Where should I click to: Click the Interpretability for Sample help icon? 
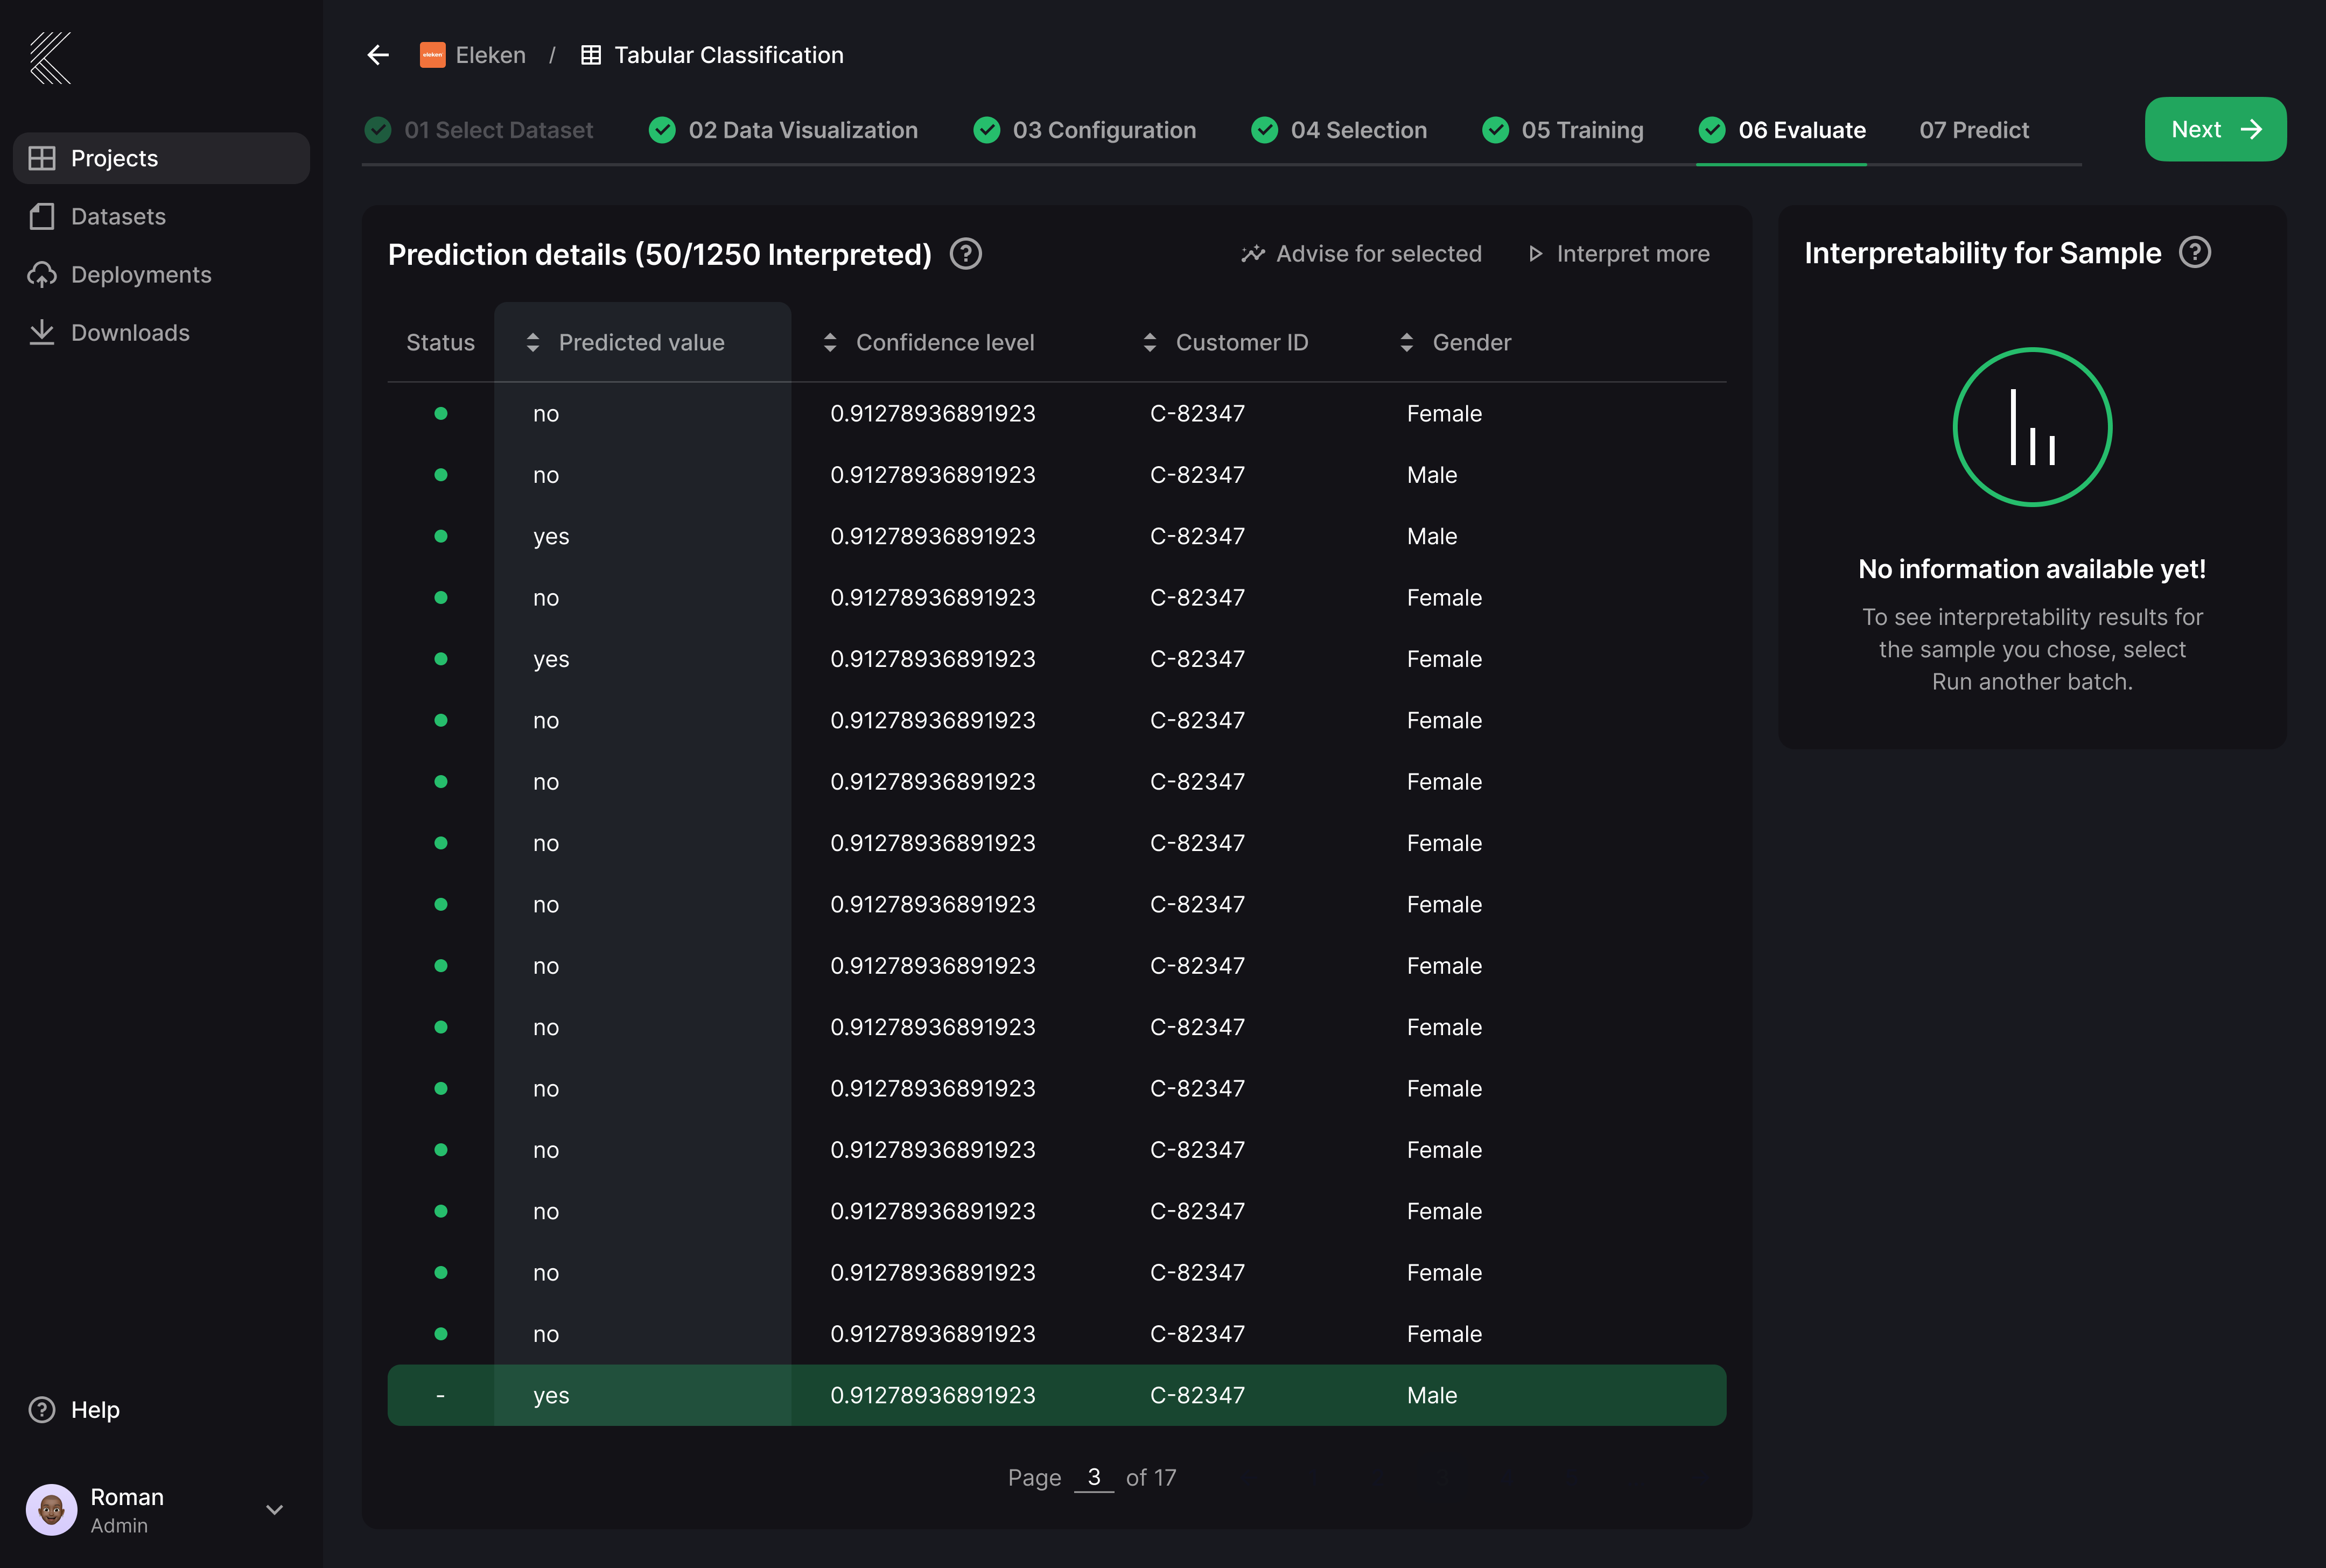click(2196, 253)
